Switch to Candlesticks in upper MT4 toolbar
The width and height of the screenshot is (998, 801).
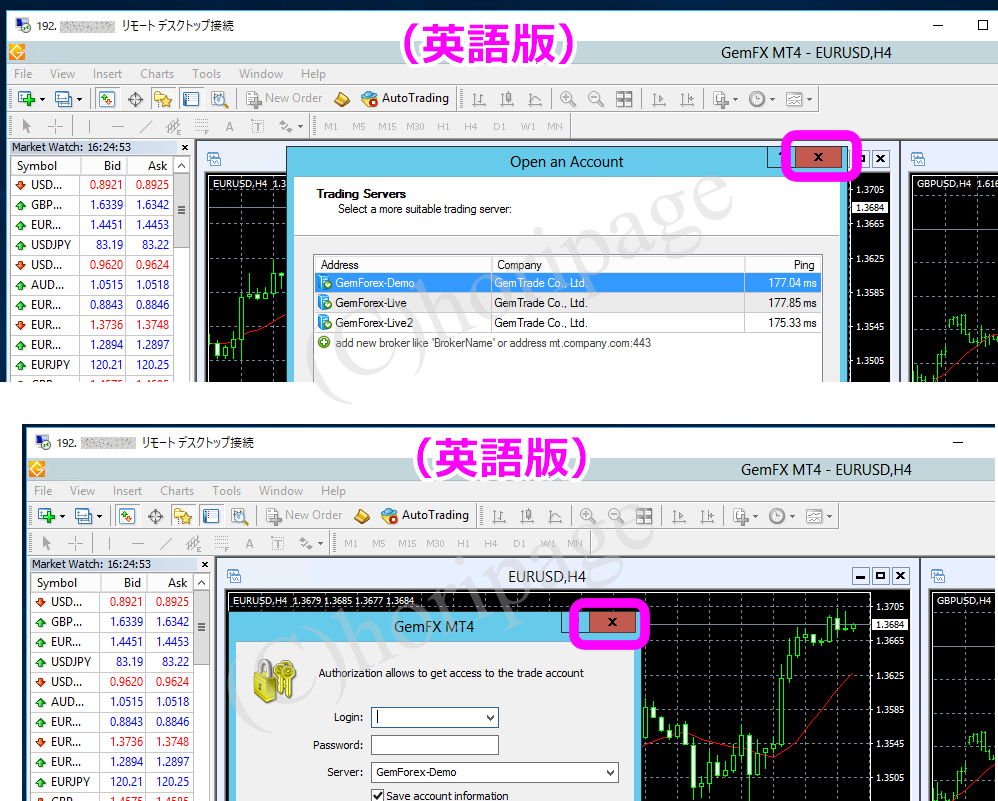(x=507, y=99)
